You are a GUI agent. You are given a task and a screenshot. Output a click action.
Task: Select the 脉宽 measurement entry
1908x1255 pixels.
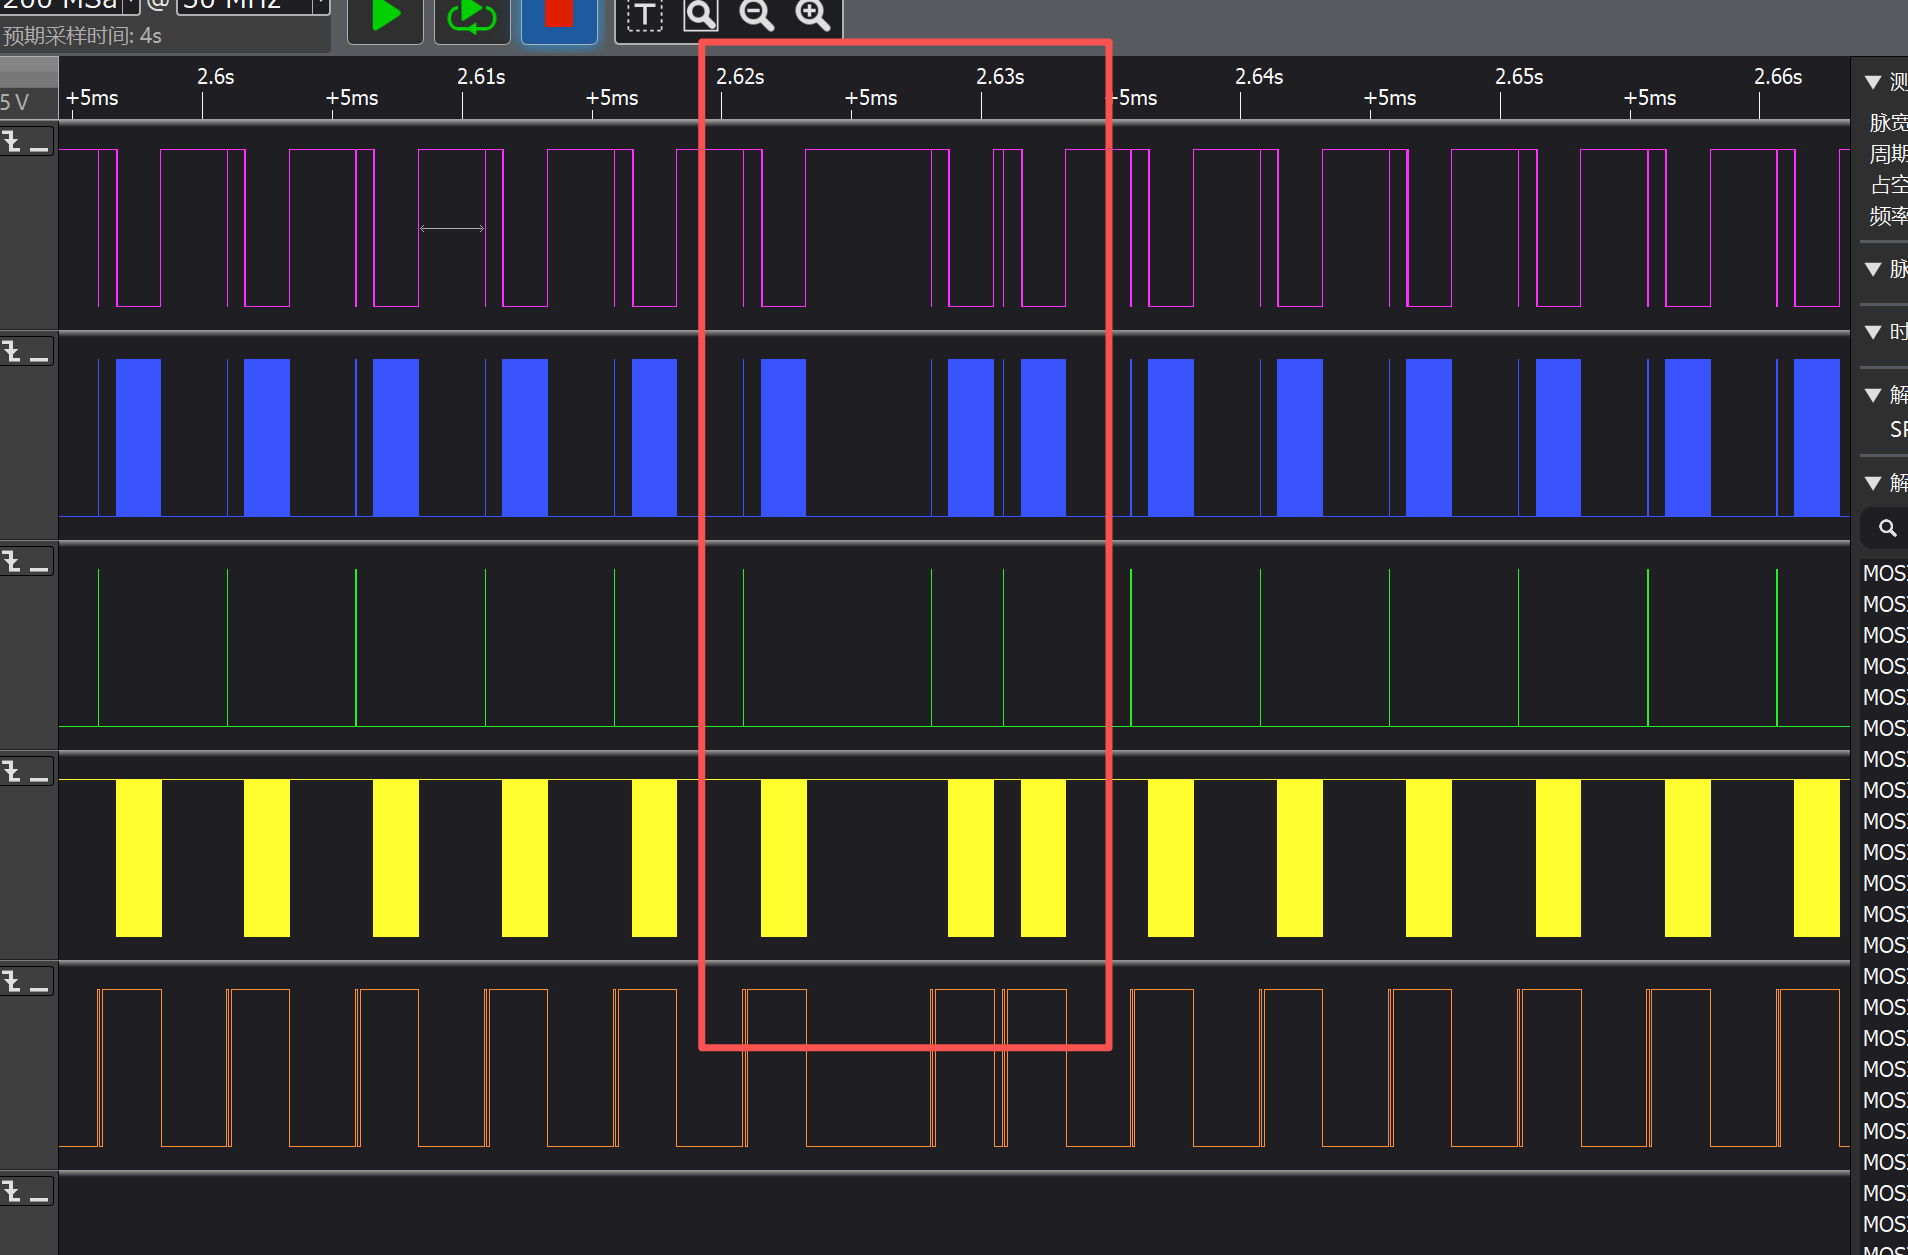point(1888,123)
